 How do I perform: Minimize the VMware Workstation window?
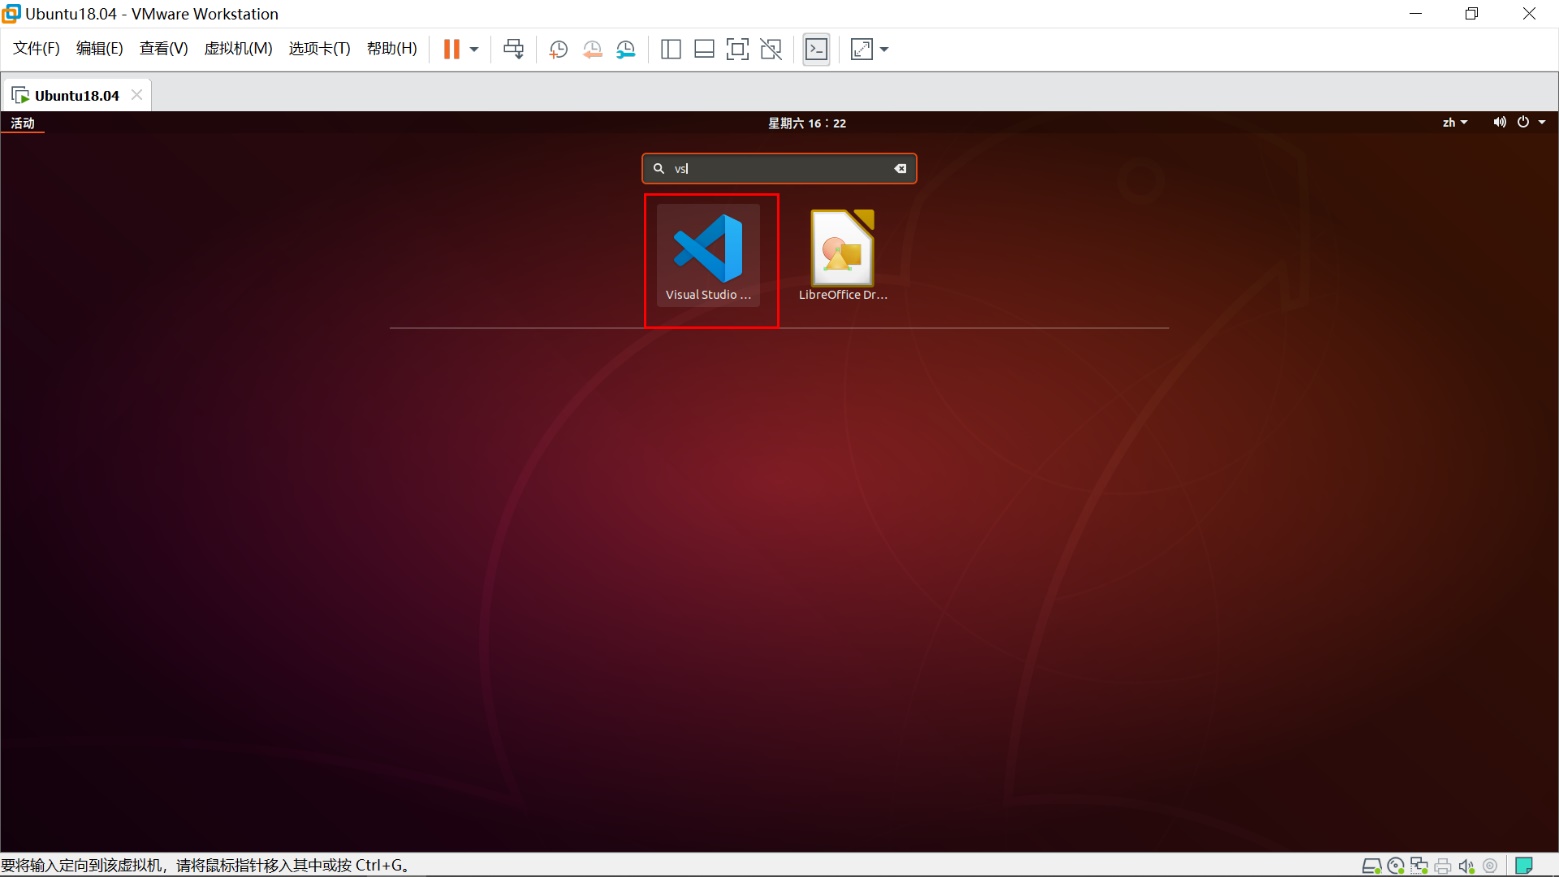1416,14
